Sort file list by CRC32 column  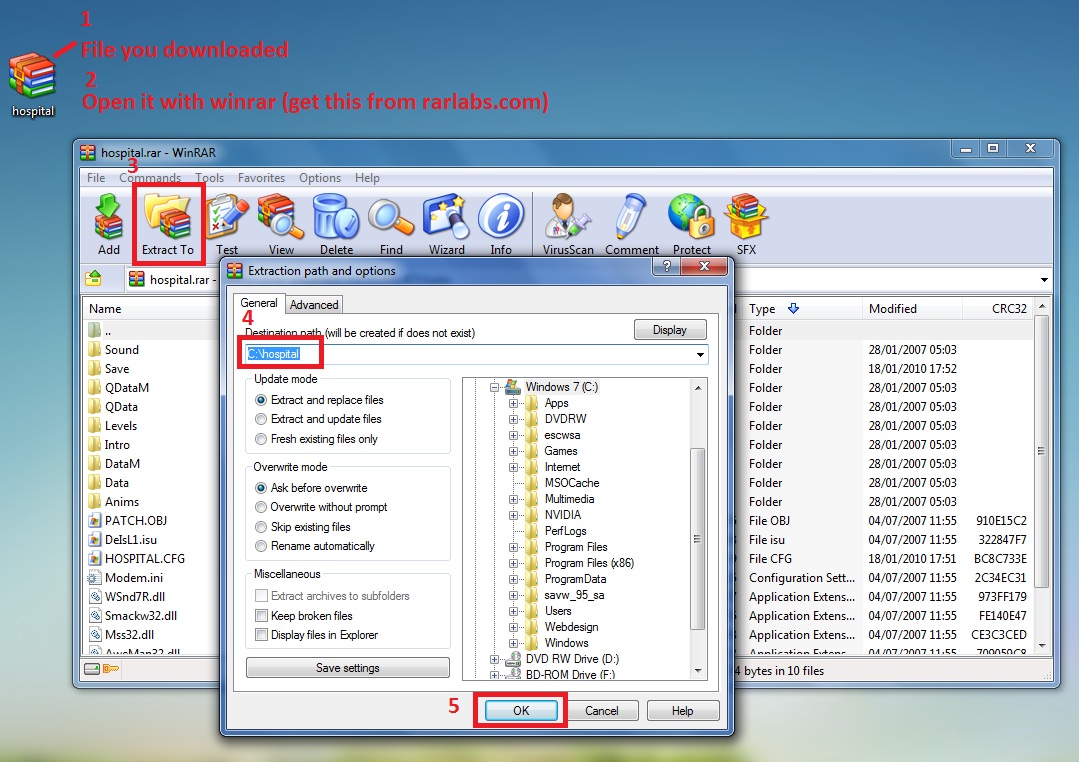pos(997,308)
